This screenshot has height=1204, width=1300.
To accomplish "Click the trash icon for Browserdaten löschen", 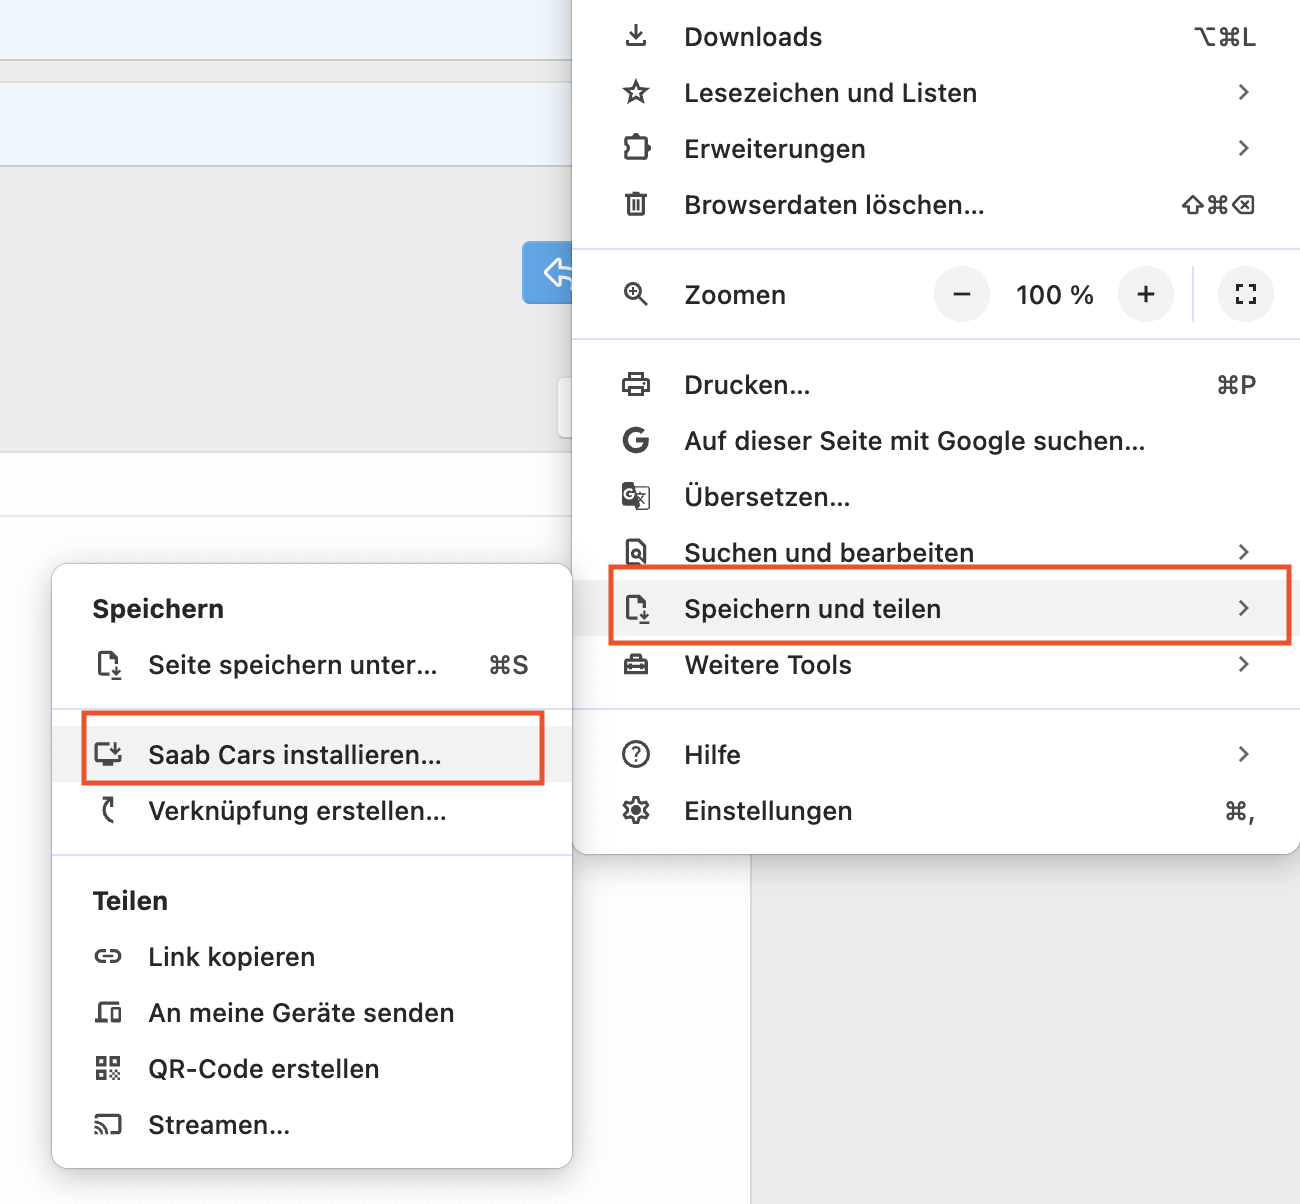I will click(636, 204).
